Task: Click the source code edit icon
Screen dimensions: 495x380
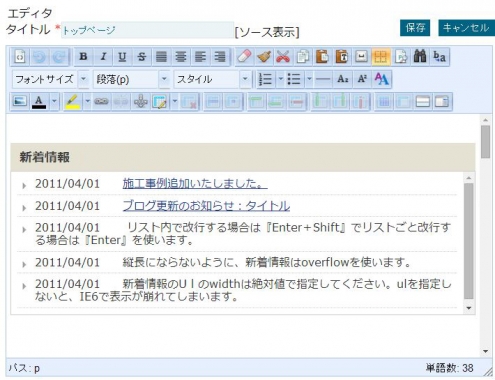Action: pyautogui.click(x=20, y=57)
